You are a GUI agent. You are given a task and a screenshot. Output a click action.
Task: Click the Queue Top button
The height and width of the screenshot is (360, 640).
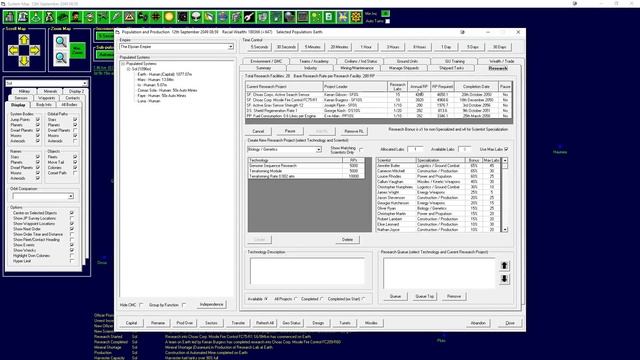tap(424, 297)
